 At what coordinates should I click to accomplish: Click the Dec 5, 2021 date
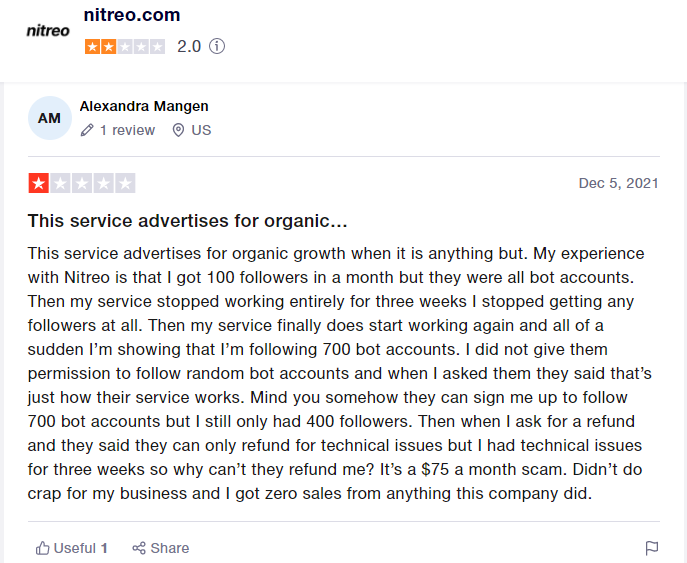pyautogui.click(x=618, y=183)
